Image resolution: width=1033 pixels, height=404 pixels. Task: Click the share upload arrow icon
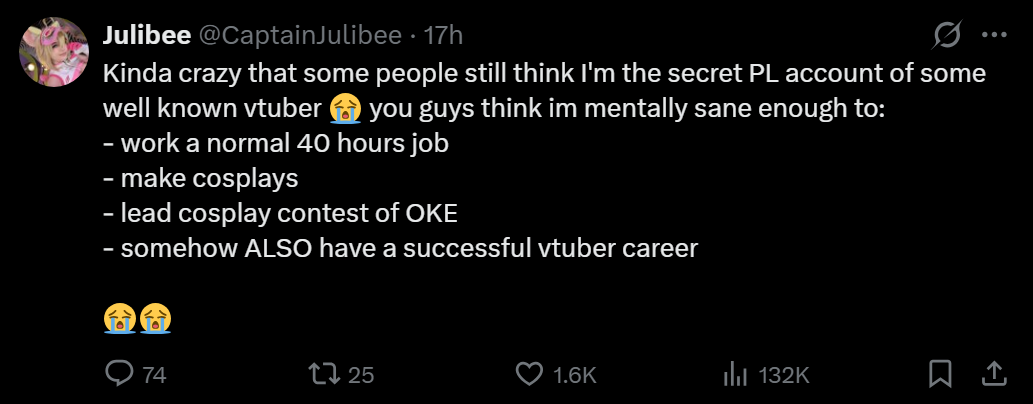pyautogui.click(x=994, y=374)
